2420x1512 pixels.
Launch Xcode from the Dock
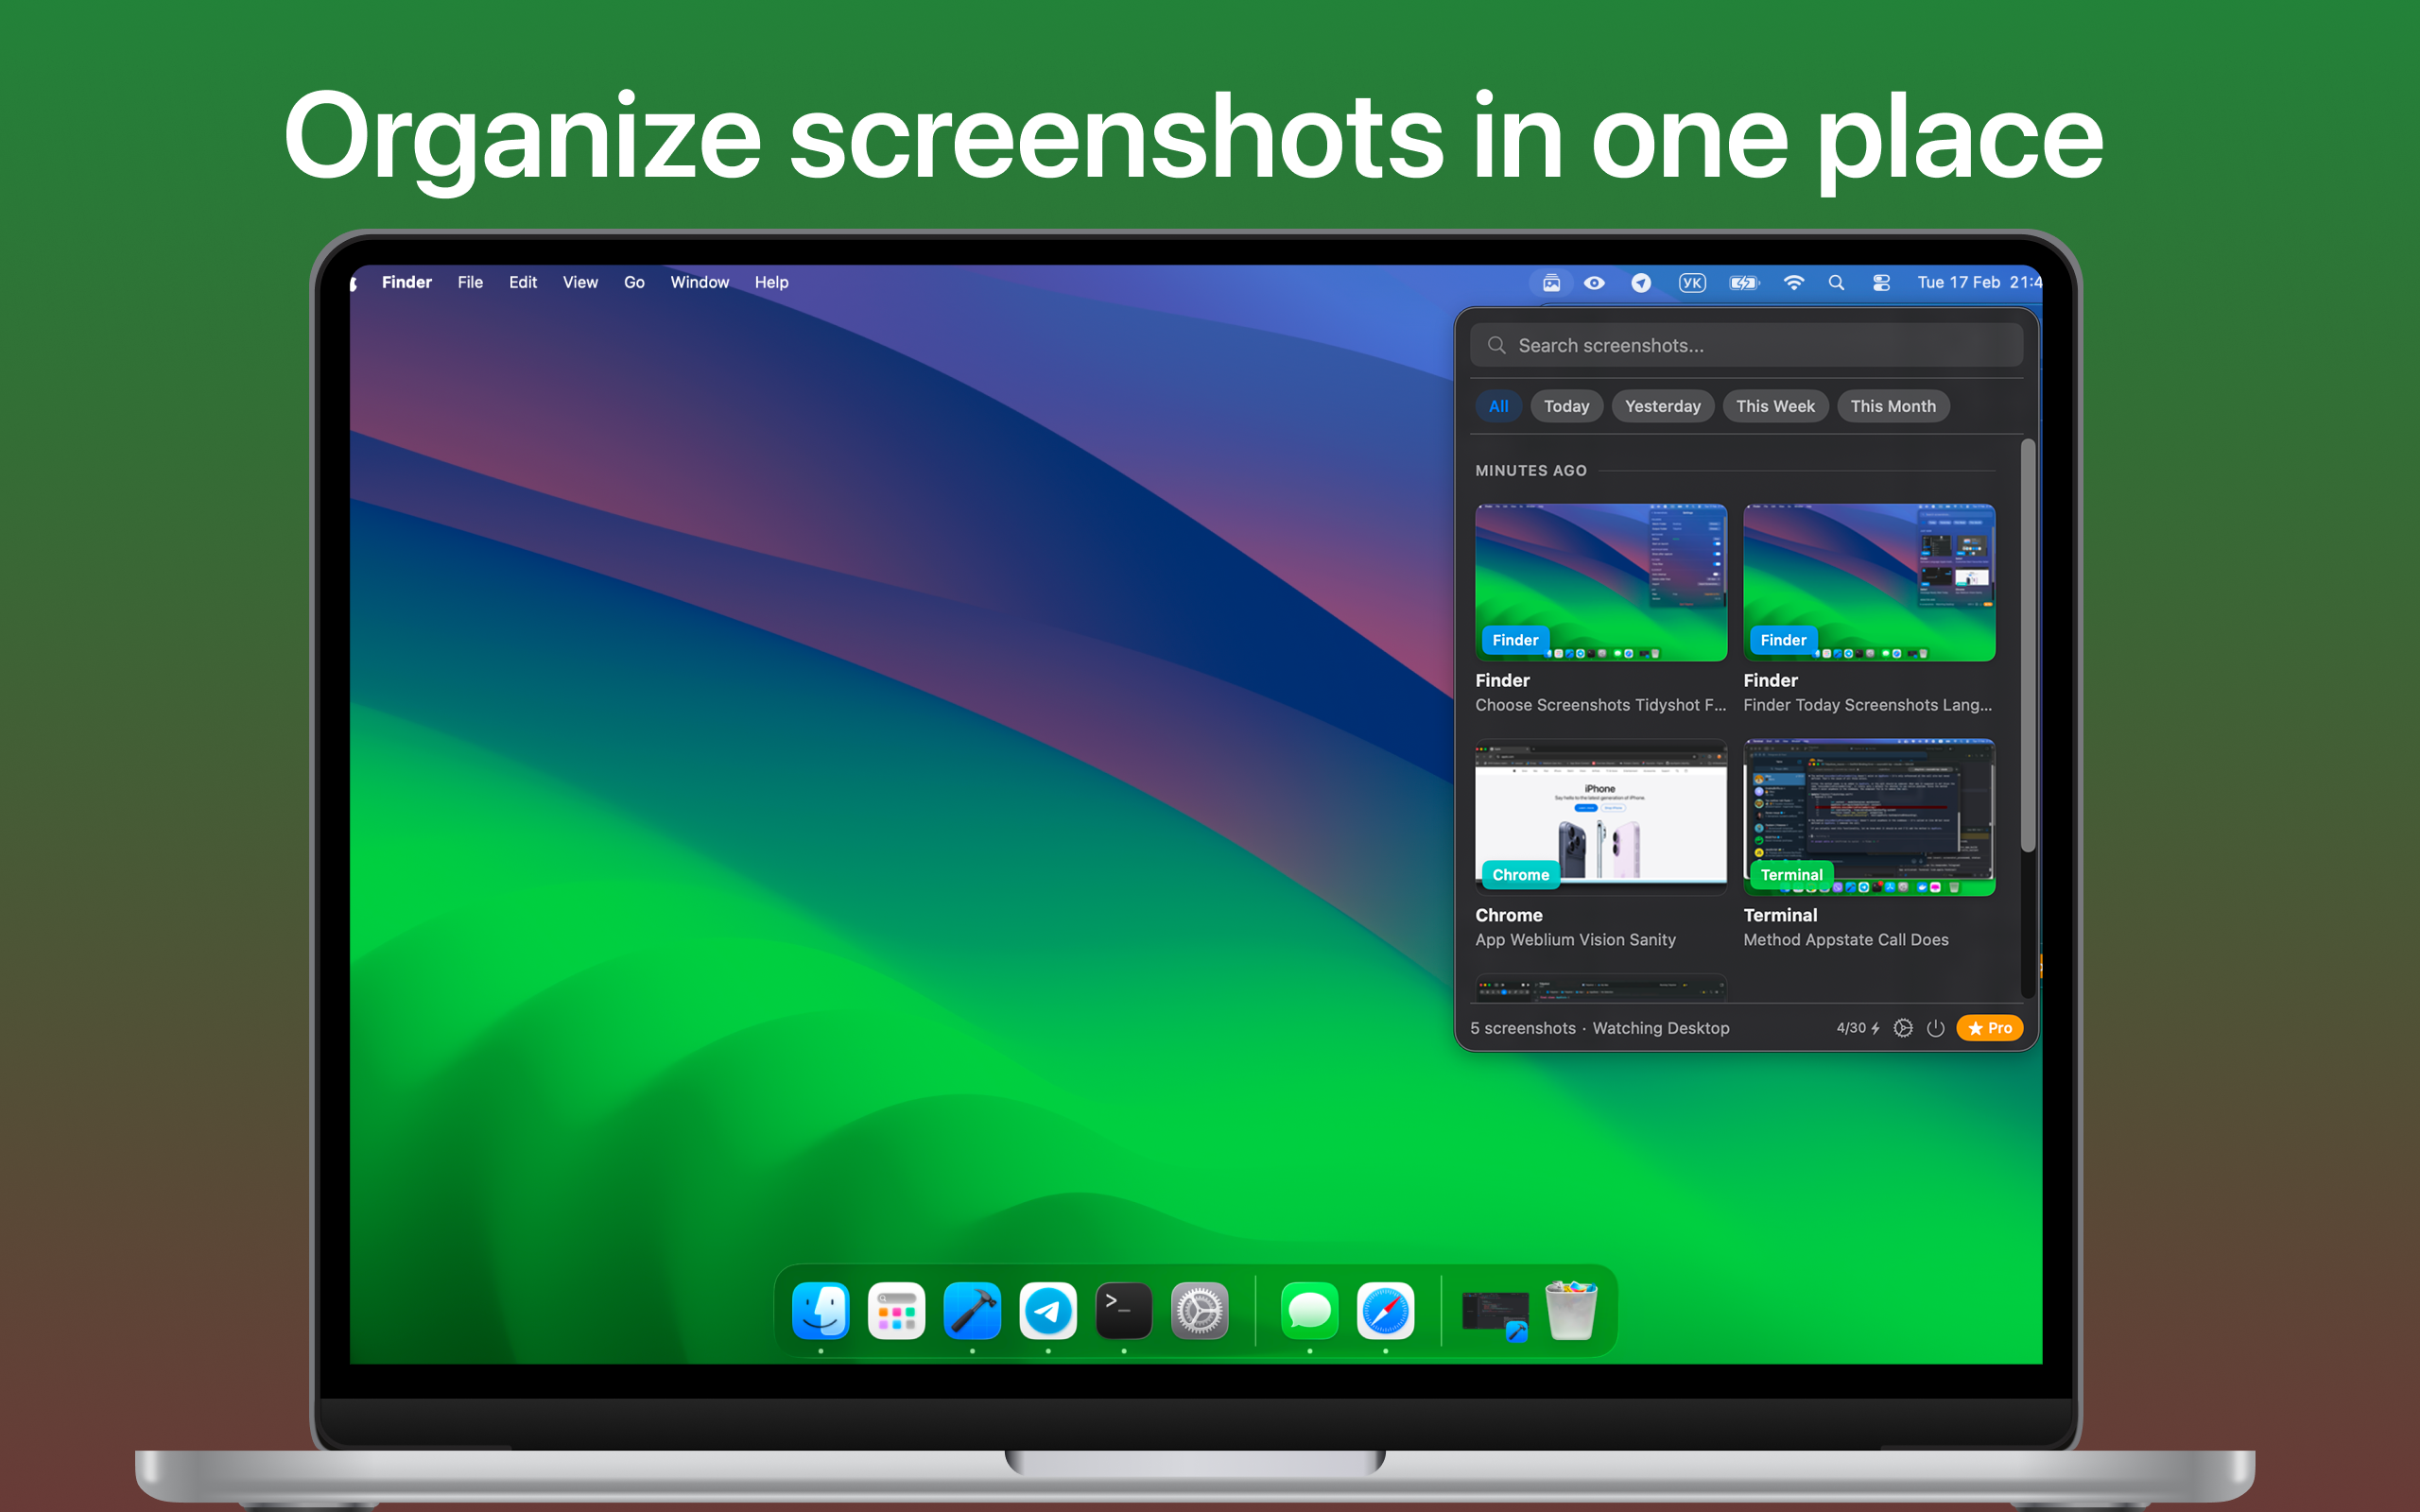point(972,1311)
